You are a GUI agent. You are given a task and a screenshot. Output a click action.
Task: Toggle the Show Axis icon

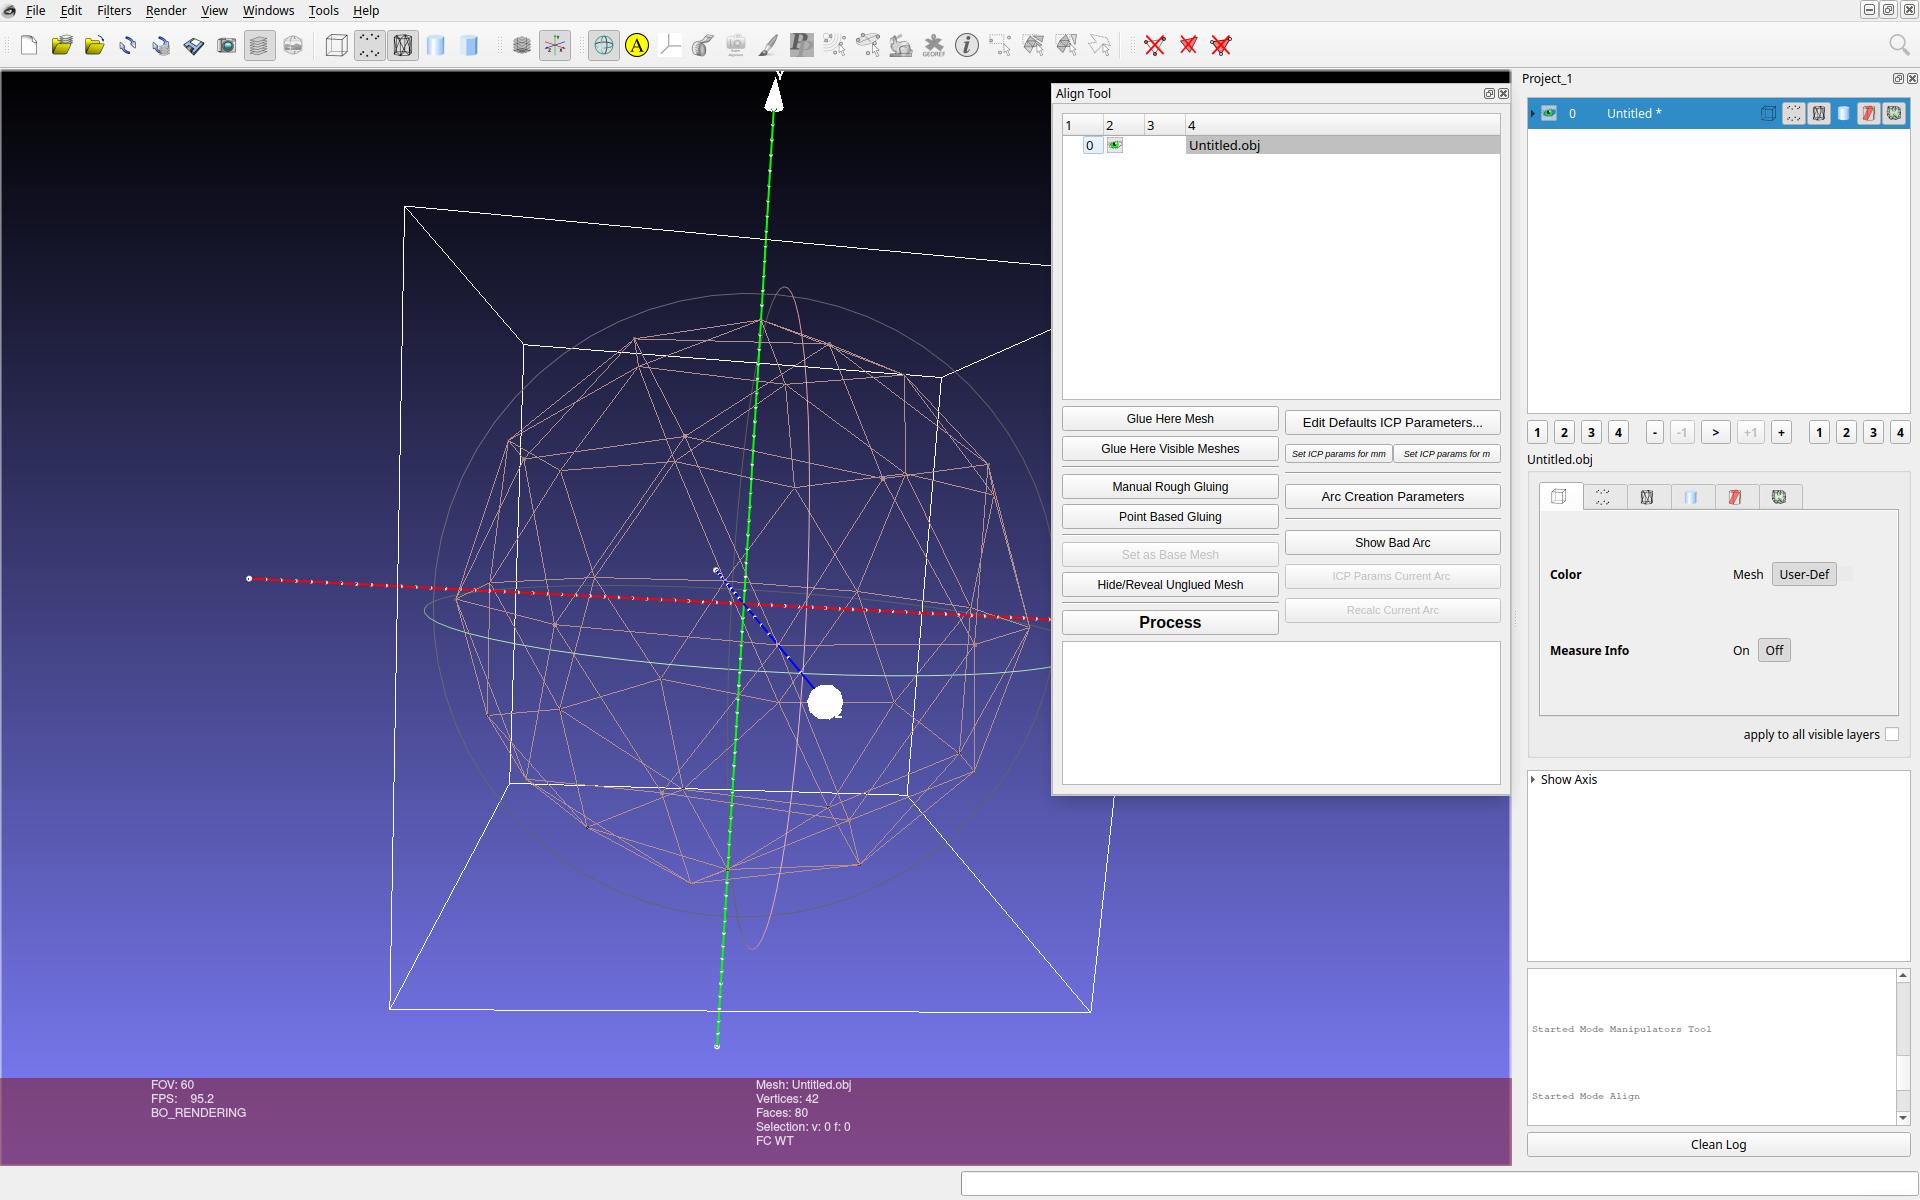pyautogui.click(x=555, y=45)
